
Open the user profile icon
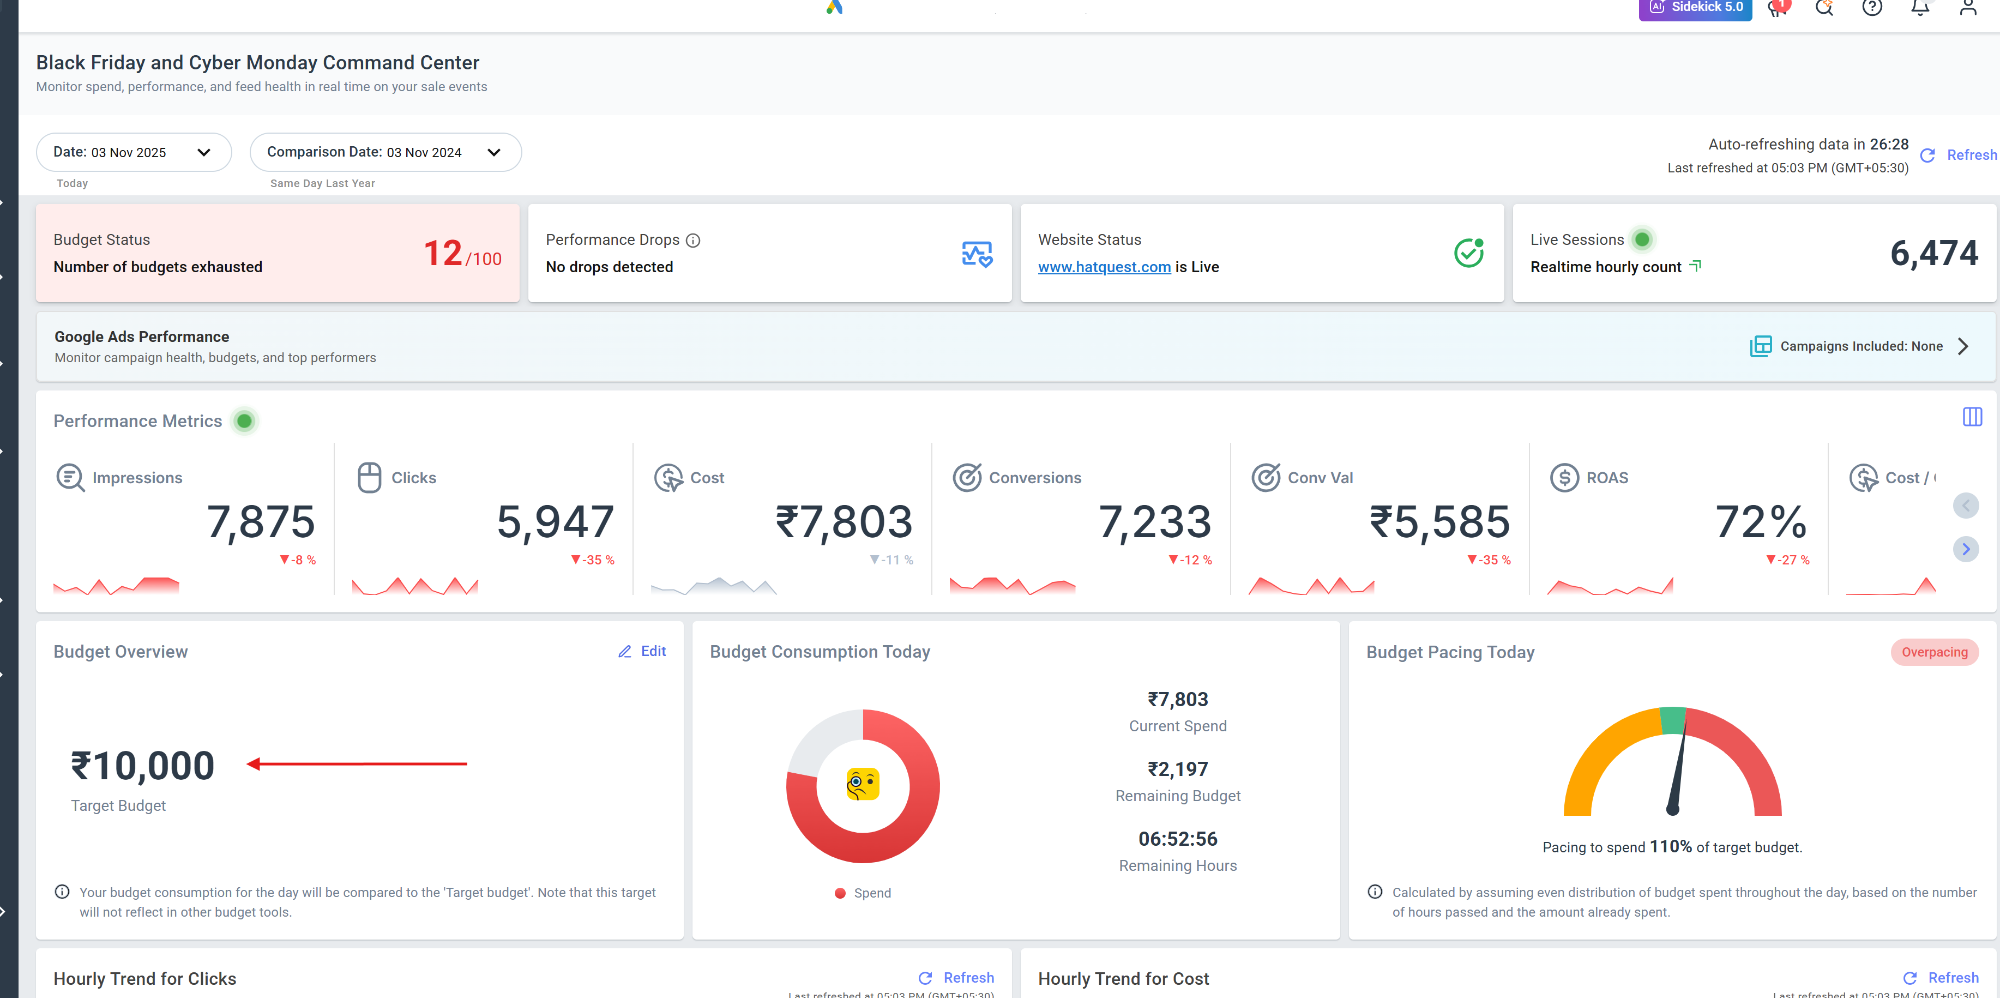click(1968, 8)
